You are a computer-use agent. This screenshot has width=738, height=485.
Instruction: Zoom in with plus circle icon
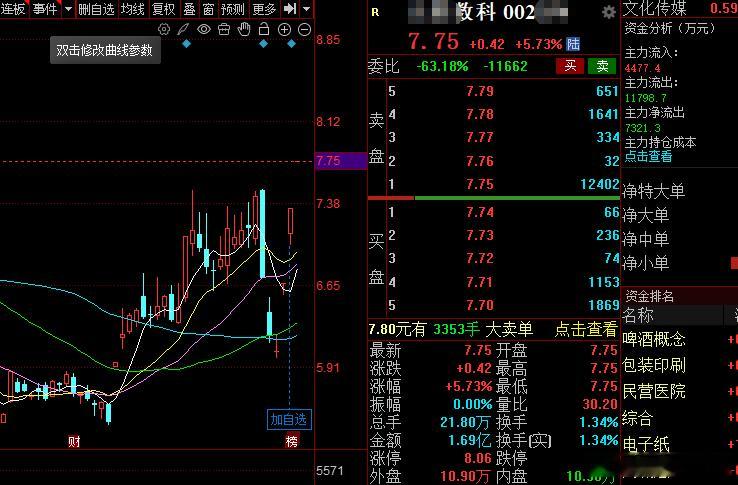coord(284,29)
